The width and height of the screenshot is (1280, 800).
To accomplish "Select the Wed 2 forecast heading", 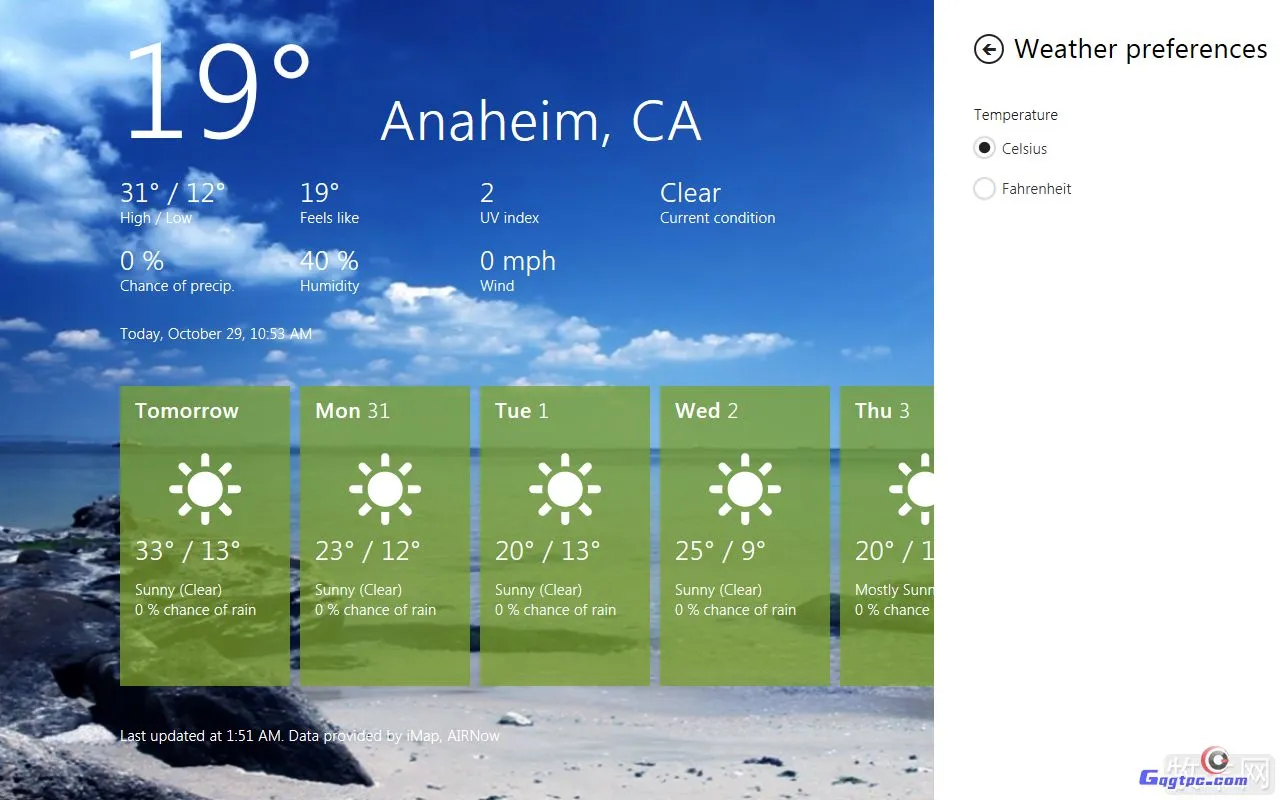I will pos(706,411).
